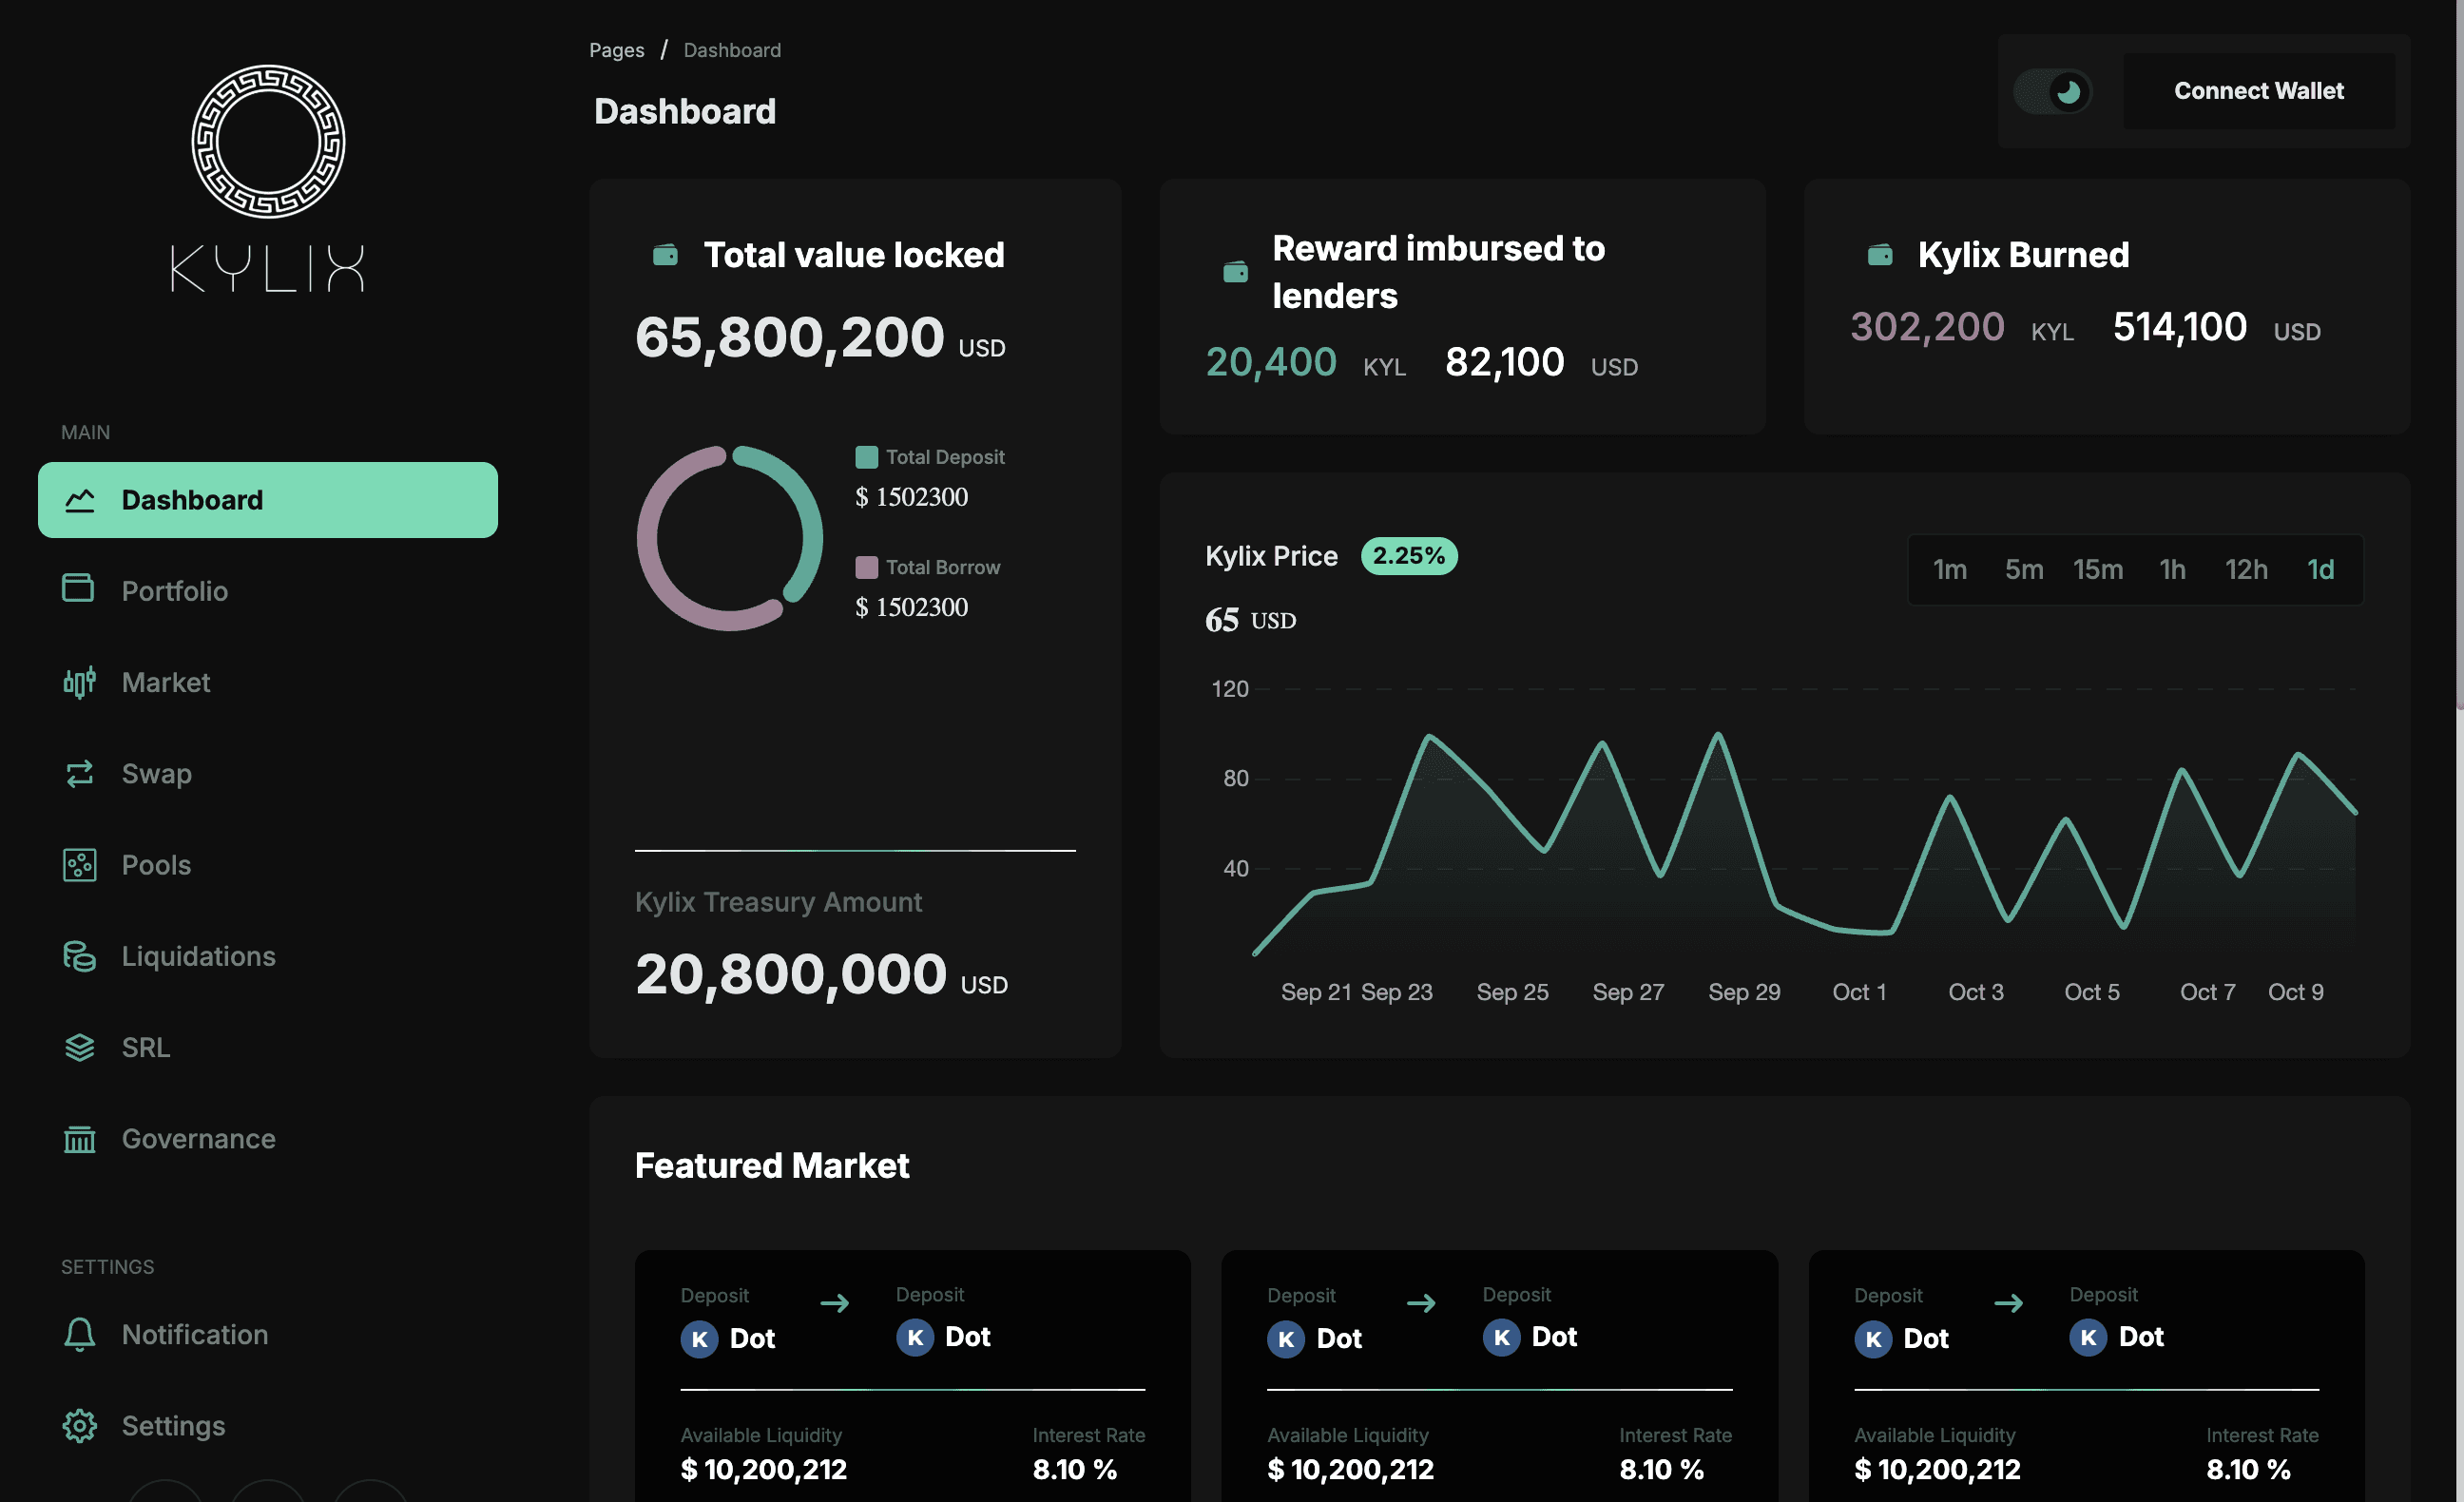Click Pages in the breadcrumb
Image resolution: width=2464 pixels, height=1502 pixels.
coord(616,50)
